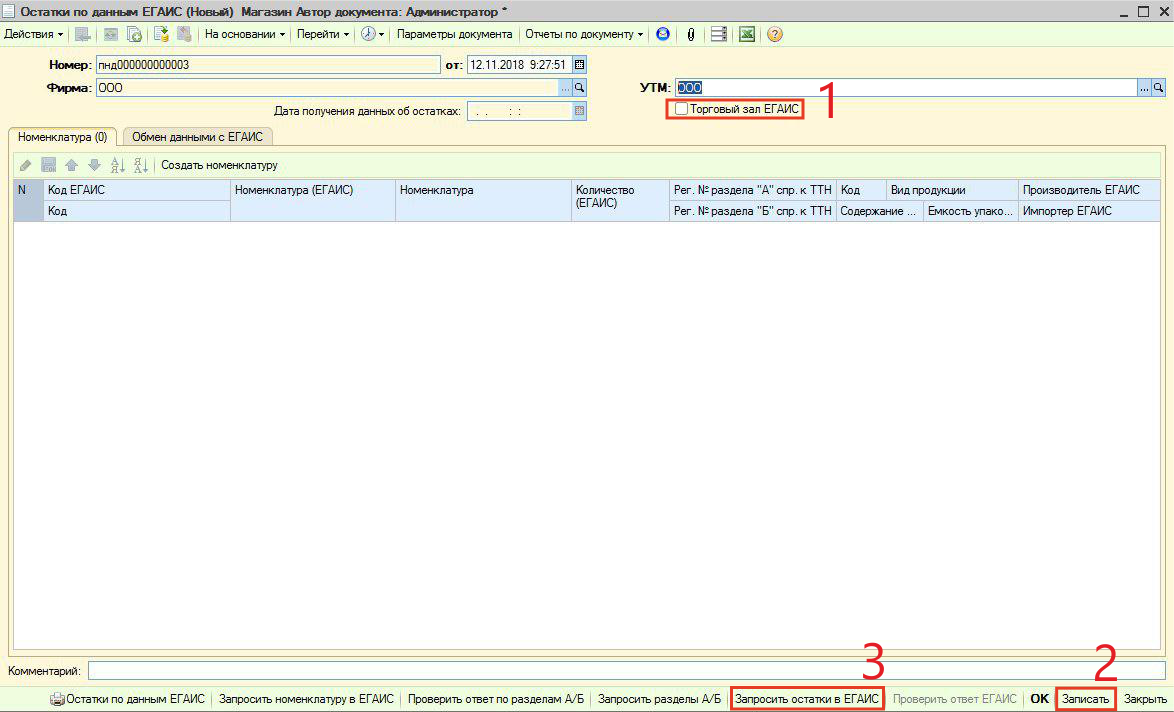Viewport: 1174px width, 712px height.
Task: Open the Действия menu
Action: 34,34
